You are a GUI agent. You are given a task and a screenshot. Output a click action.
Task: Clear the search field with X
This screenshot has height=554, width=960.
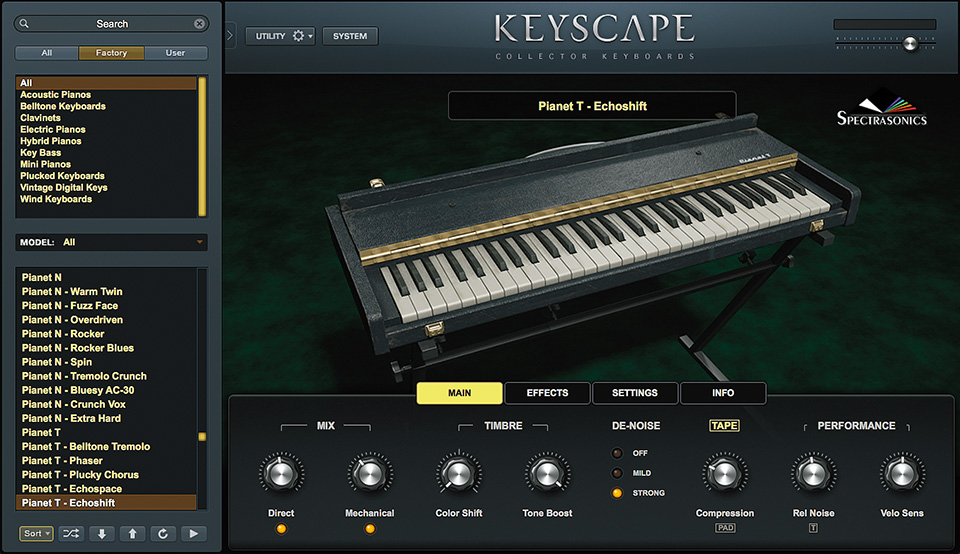click(200, 23)
